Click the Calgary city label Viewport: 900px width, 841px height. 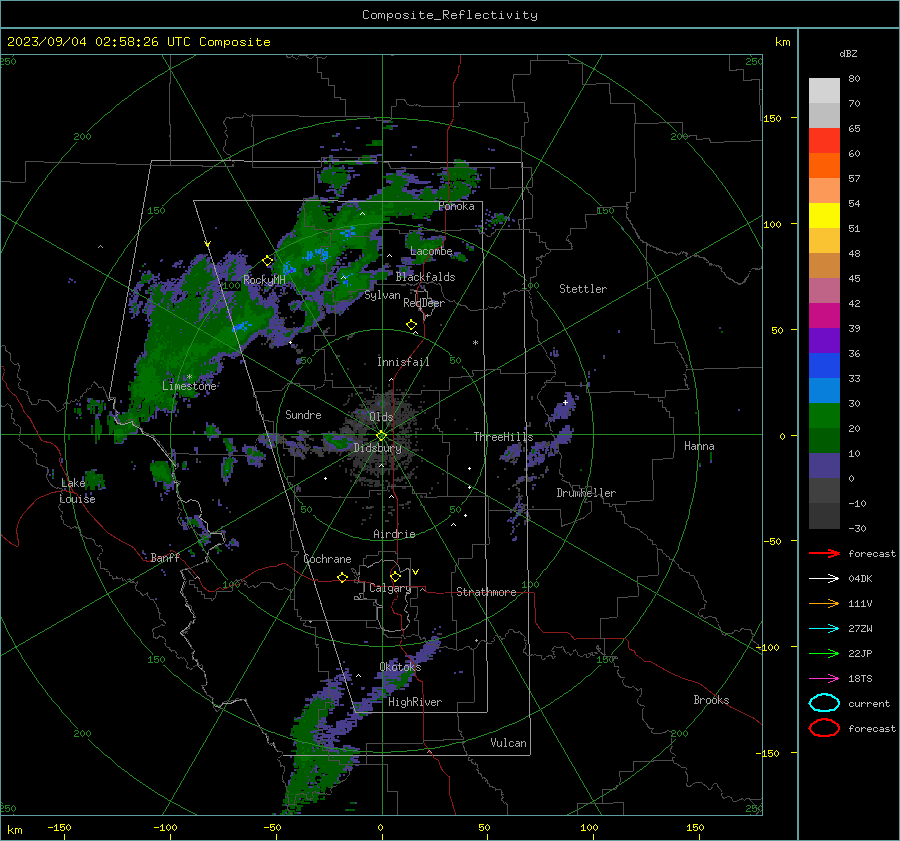point(390,588)
